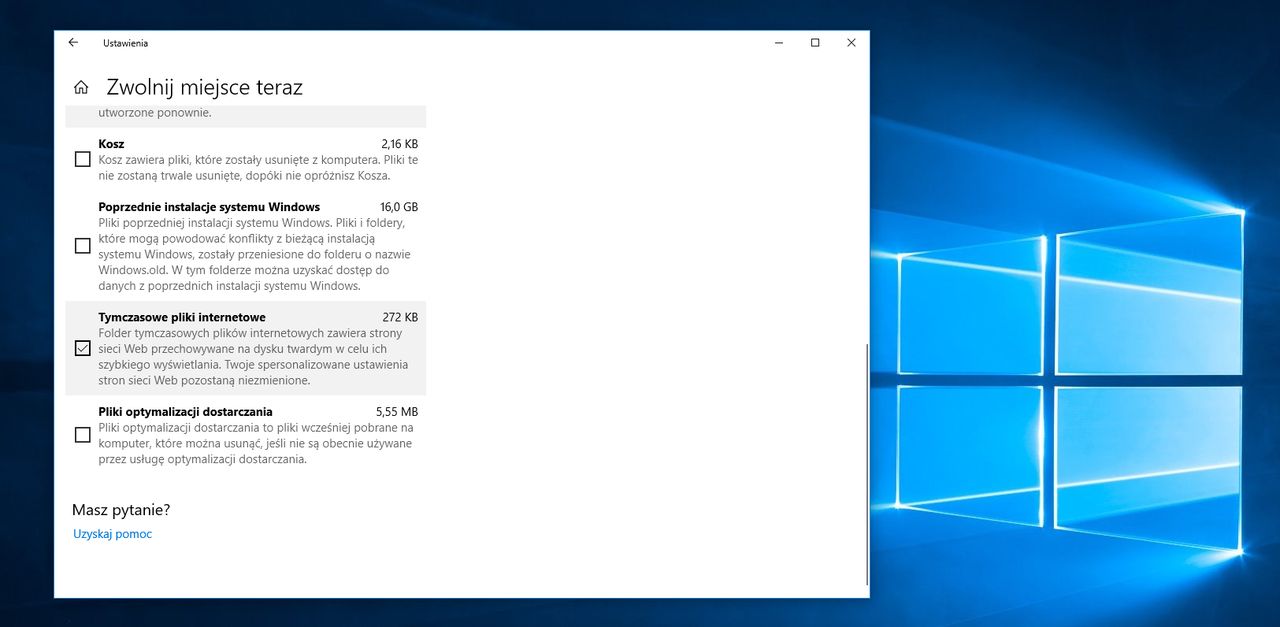Select the Kosz item title

(x=111, y=144)
